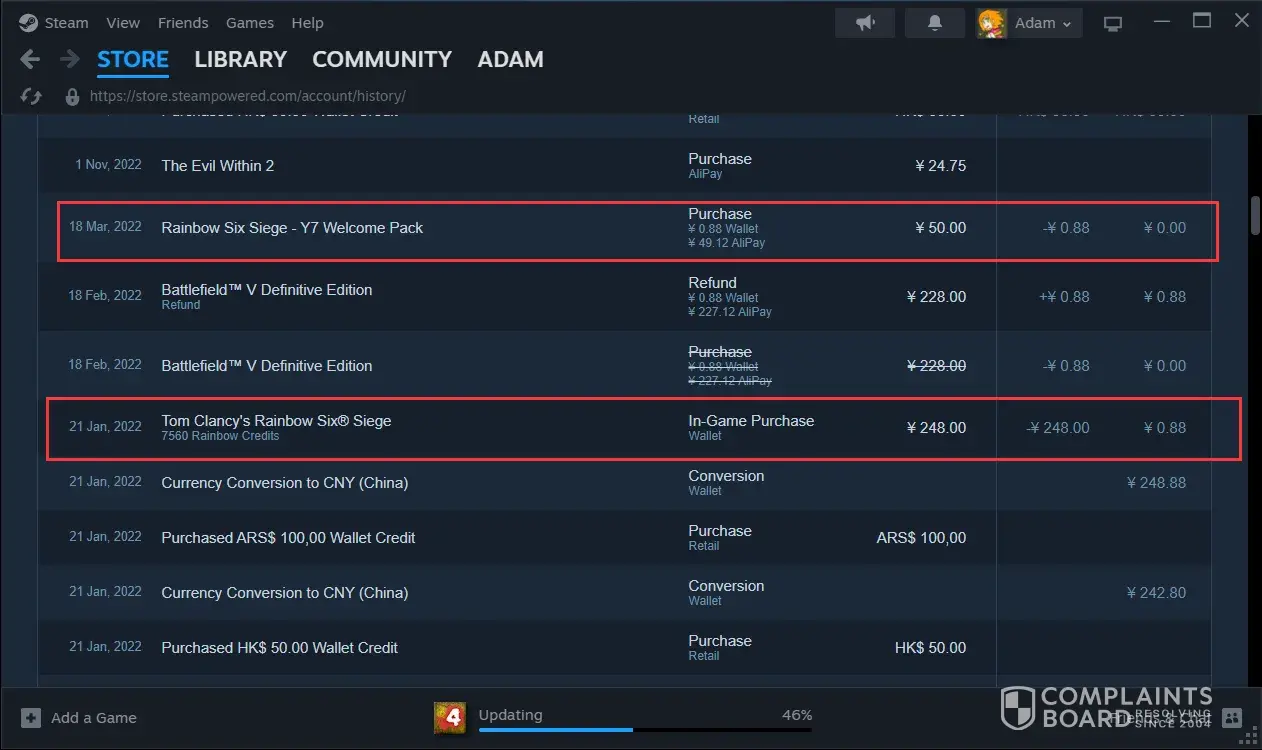Viewport: 1262px width, 750px height.
Task: Click the Add a Game plus icon
Action: pyautogui.click(x=31, y=718)
